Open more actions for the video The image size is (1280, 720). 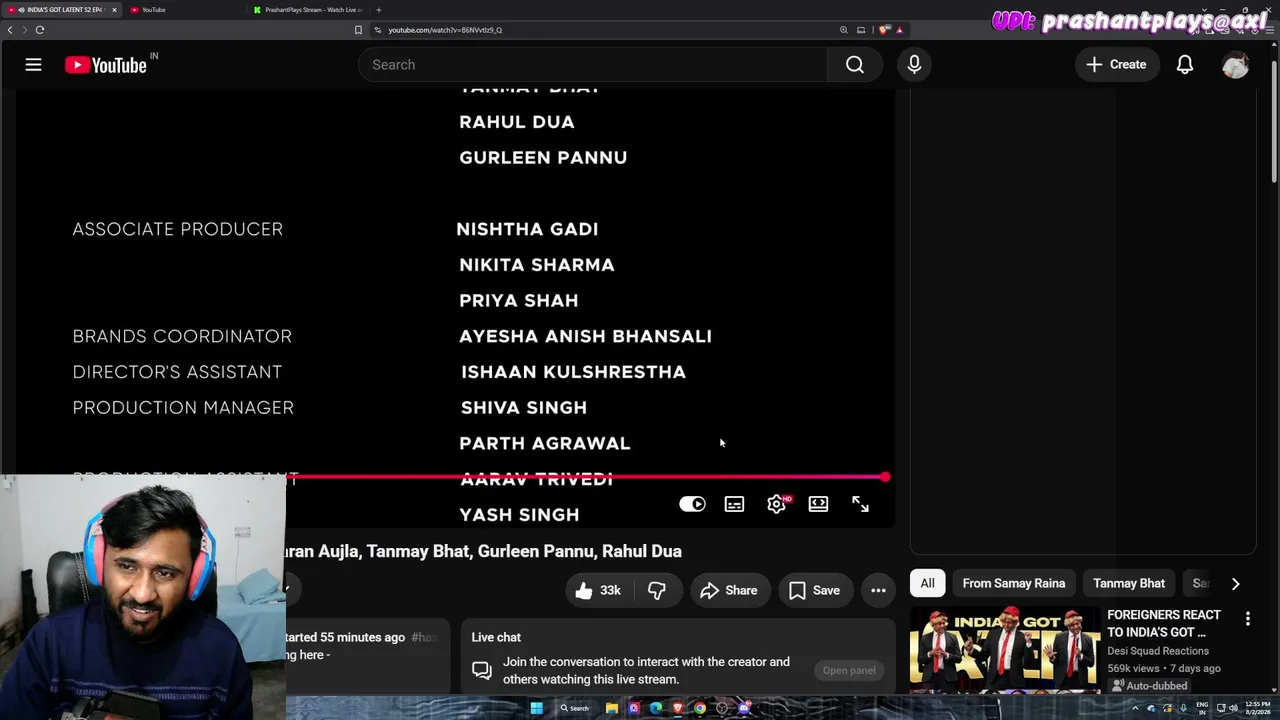tap(878, 590)
